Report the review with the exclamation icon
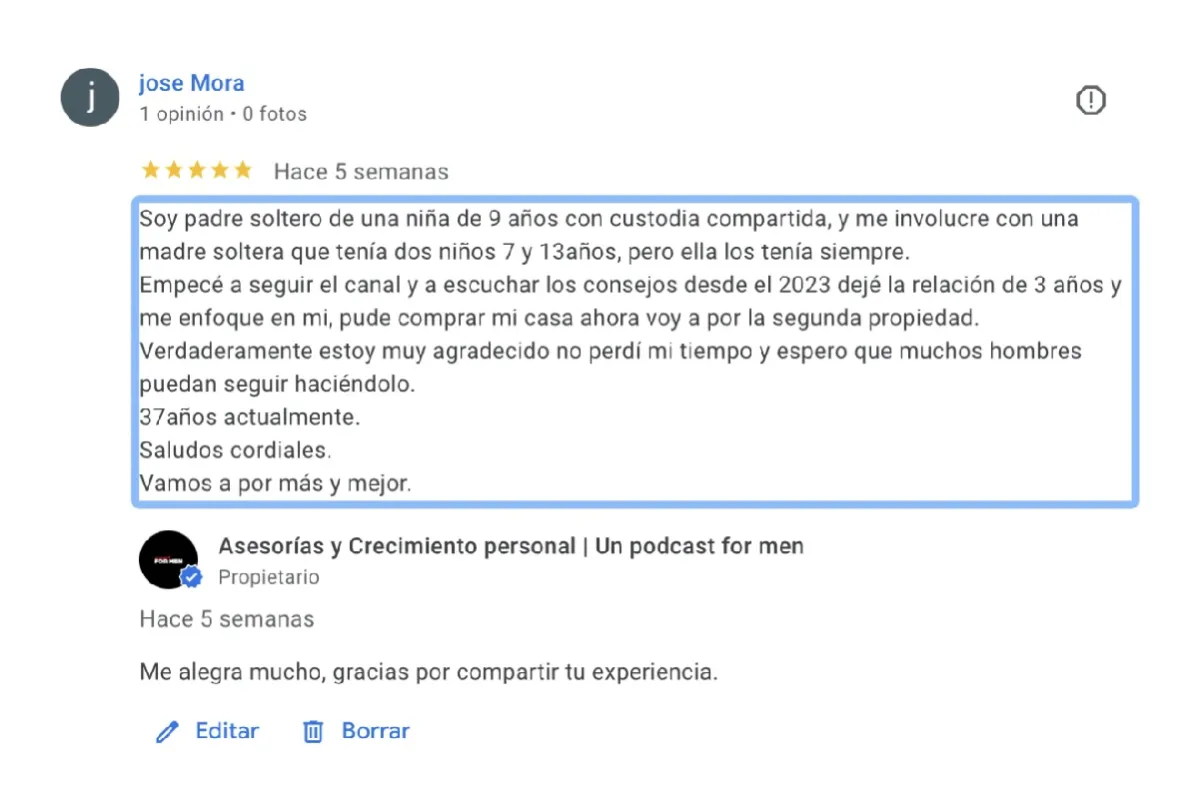The width and height of the screenshot is (1200, 800). [1090, 100]
